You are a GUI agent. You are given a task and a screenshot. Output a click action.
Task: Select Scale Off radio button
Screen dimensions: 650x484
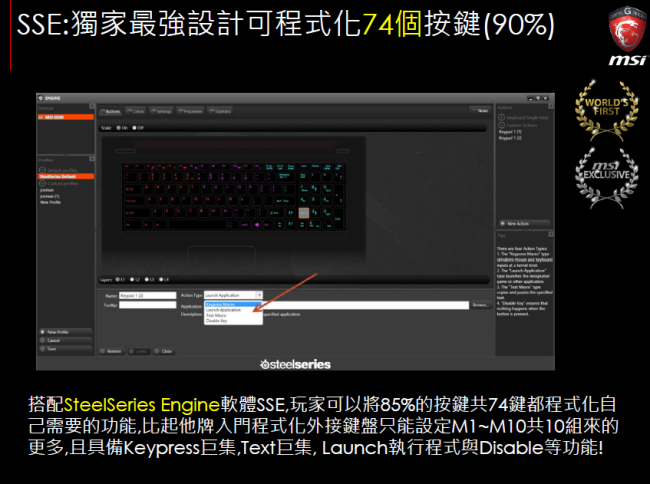tap(134, 128)
